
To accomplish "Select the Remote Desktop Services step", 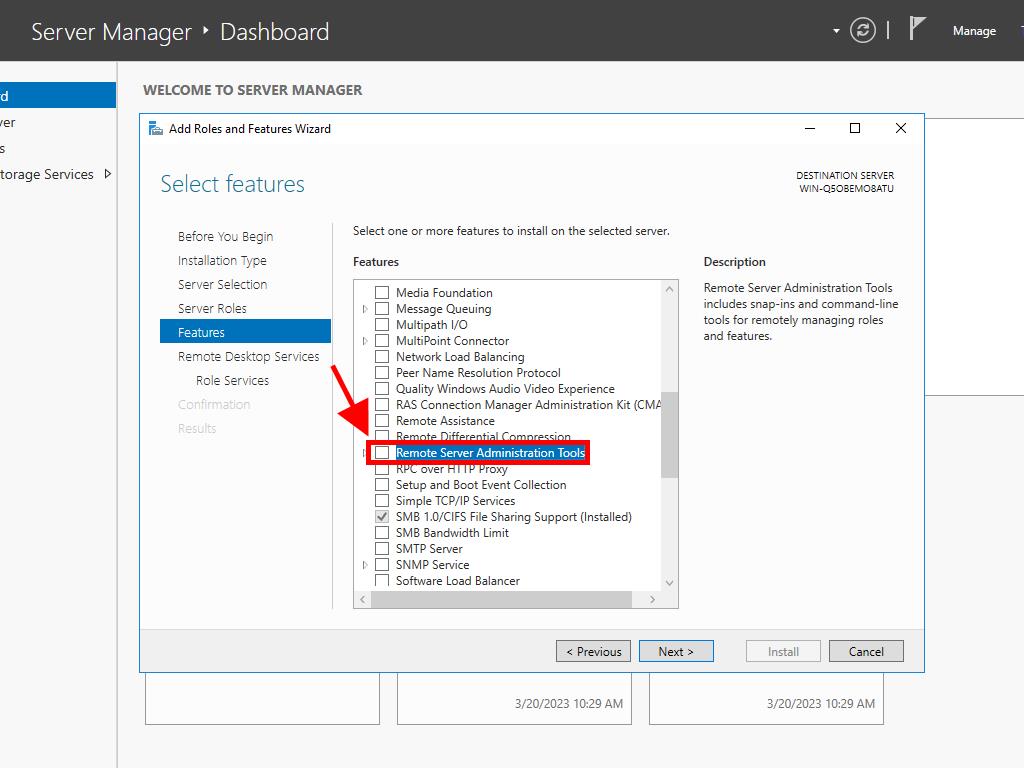I will pyautogui.click(x=248, y=356).
